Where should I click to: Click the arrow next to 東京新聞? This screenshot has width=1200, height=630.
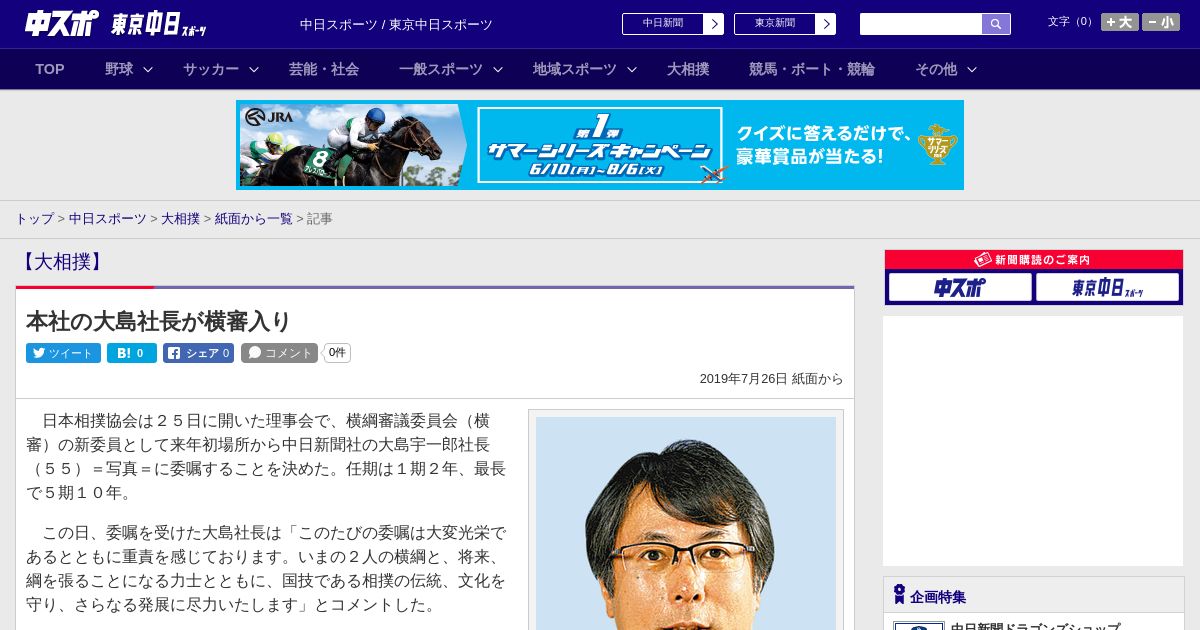(825, 24)
